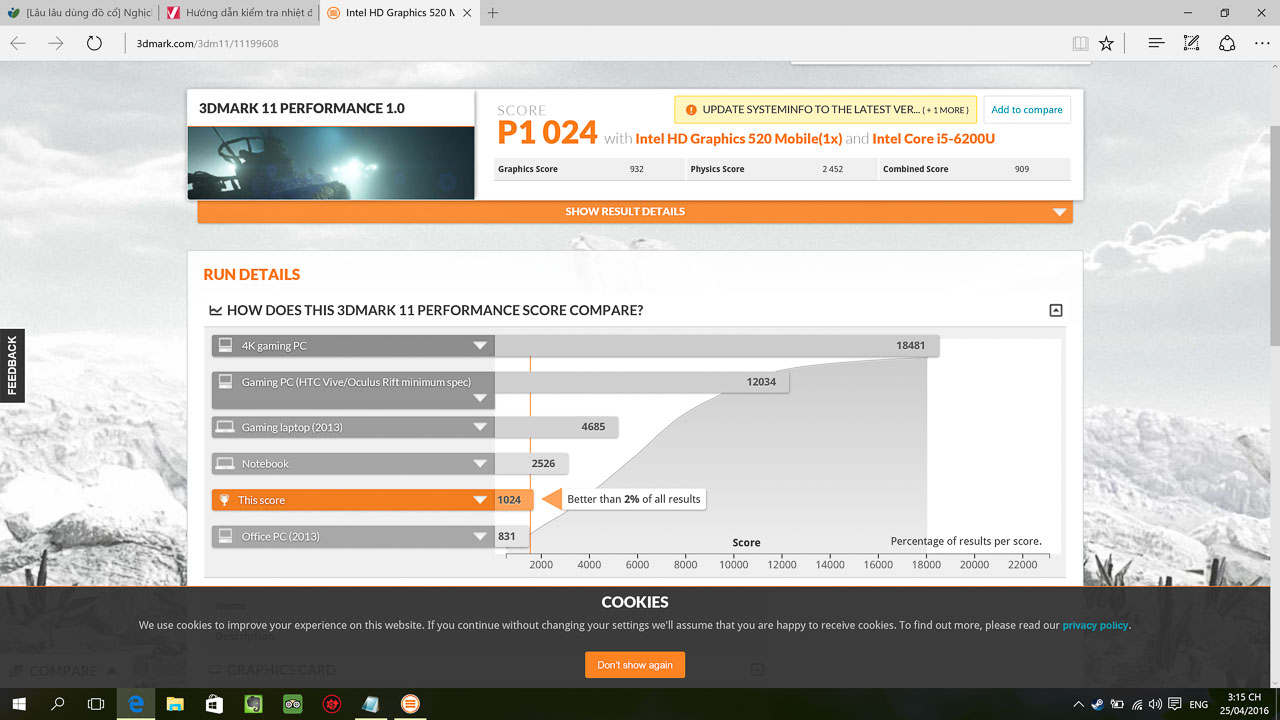Image resolution: width=1280 pixels, height=720 pixels.
Task: Open a new browser tab
Action: pos(493,13)
